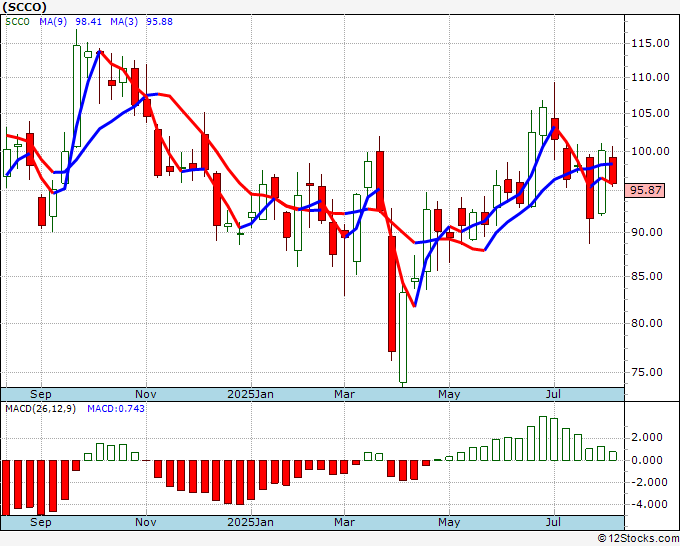
Task: Click Jul on the price chart timeline
Action: (553, 394)
